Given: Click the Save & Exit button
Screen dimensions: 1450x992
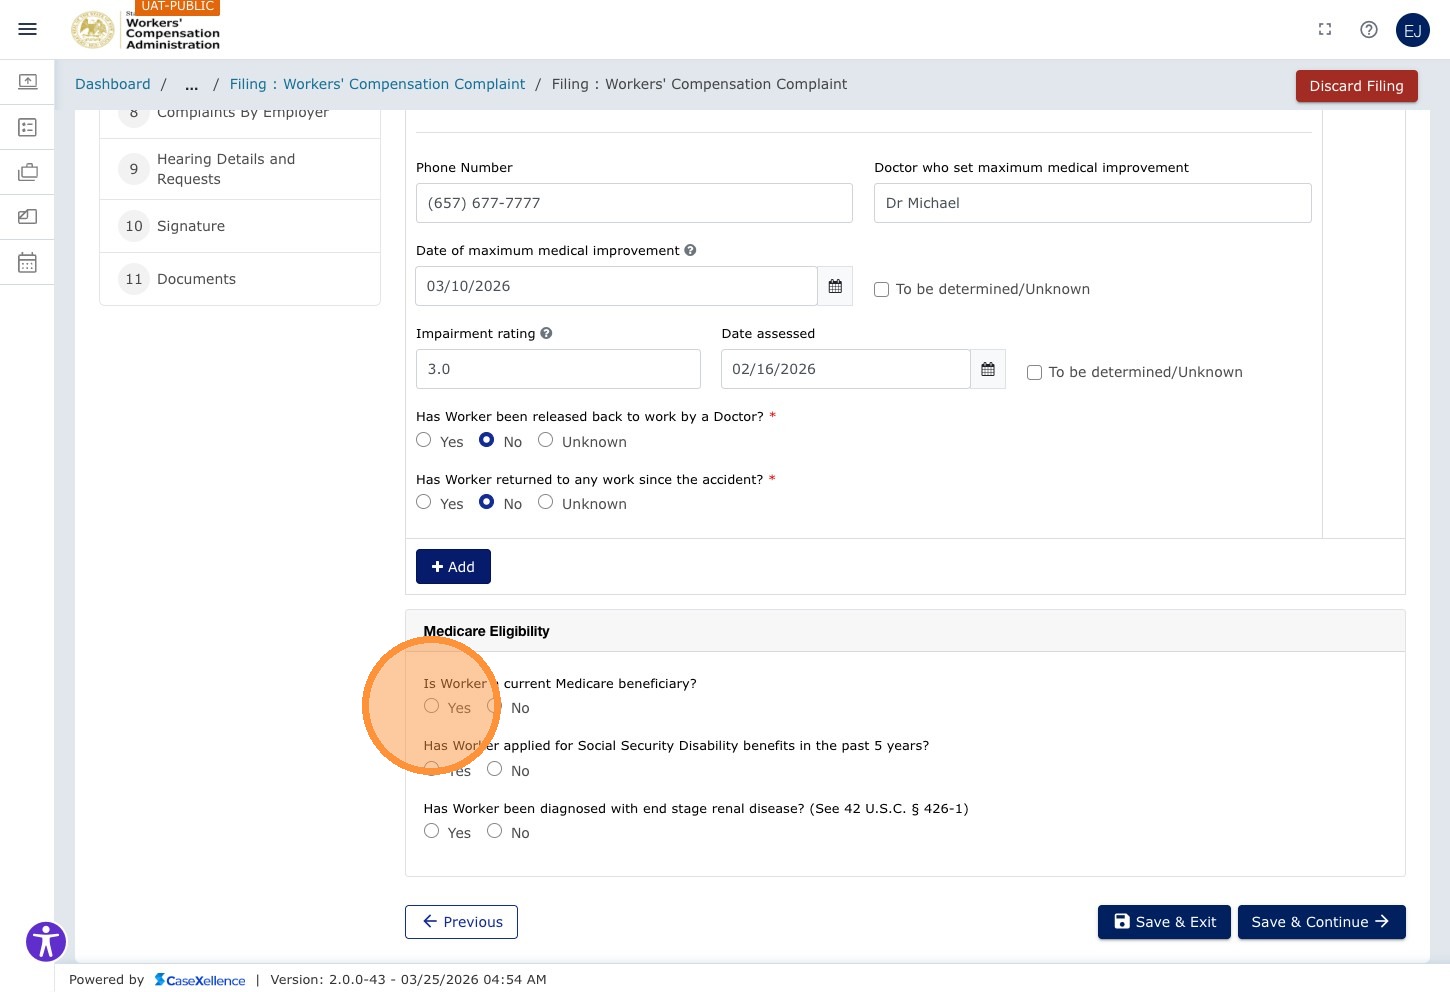Looking at the screenshot, I should [1164, 922].
